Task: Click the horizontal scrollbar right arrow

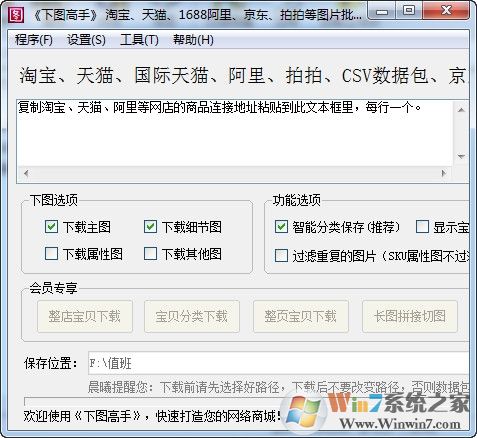Action: pyautogui.click(x=444, y=173)
